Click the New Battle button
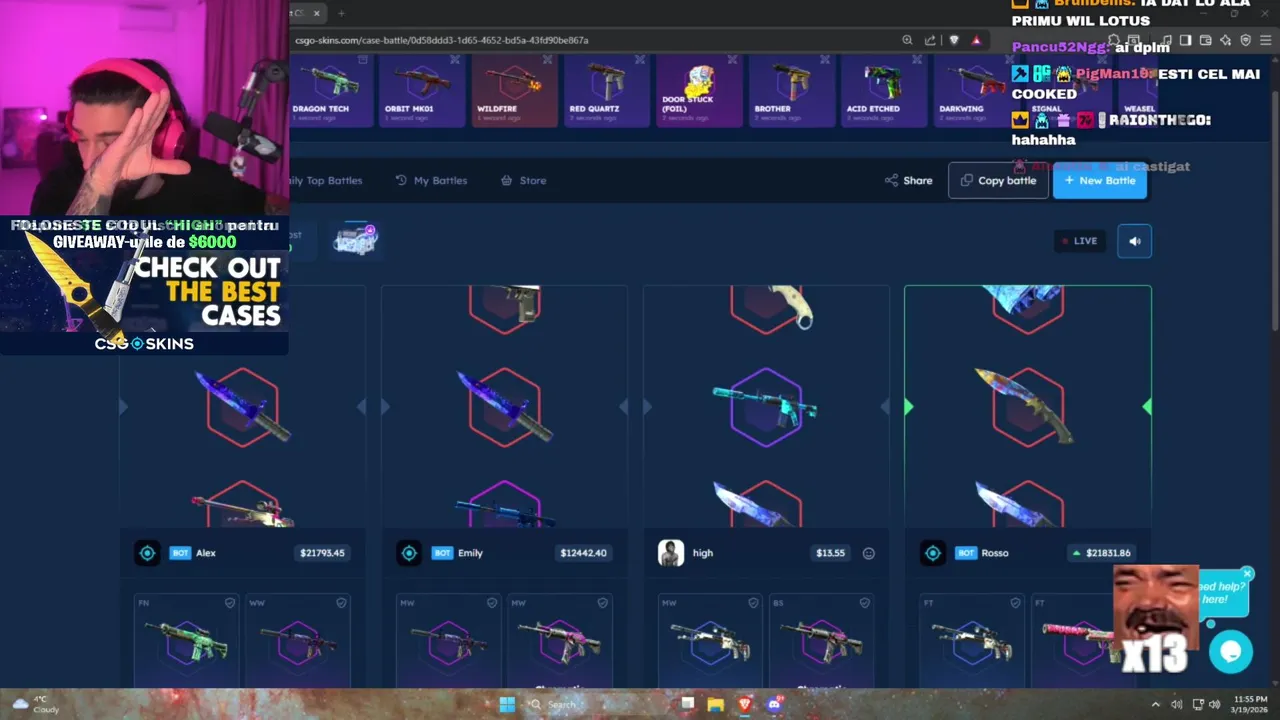 [x=1099, y=180]
